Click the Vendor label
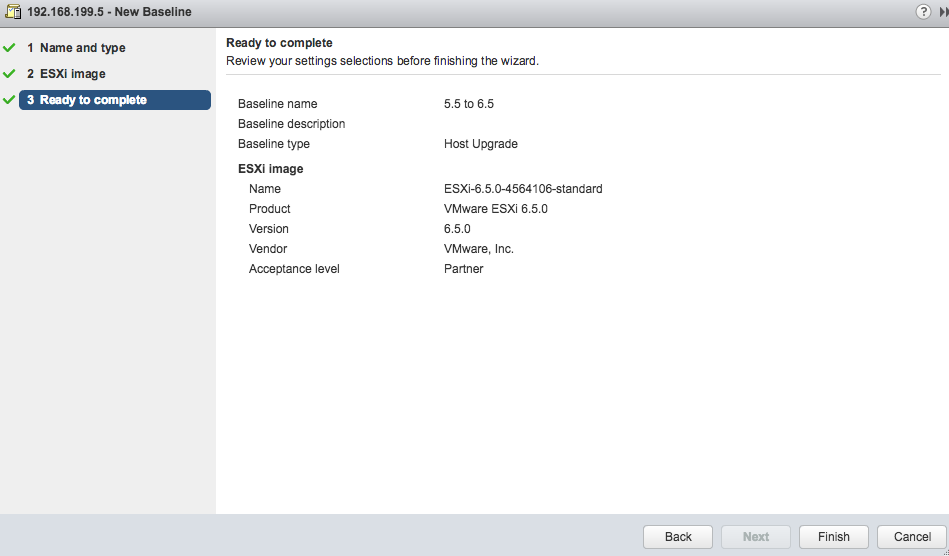Screen dimensions: 949x556 tap(268, 249)
